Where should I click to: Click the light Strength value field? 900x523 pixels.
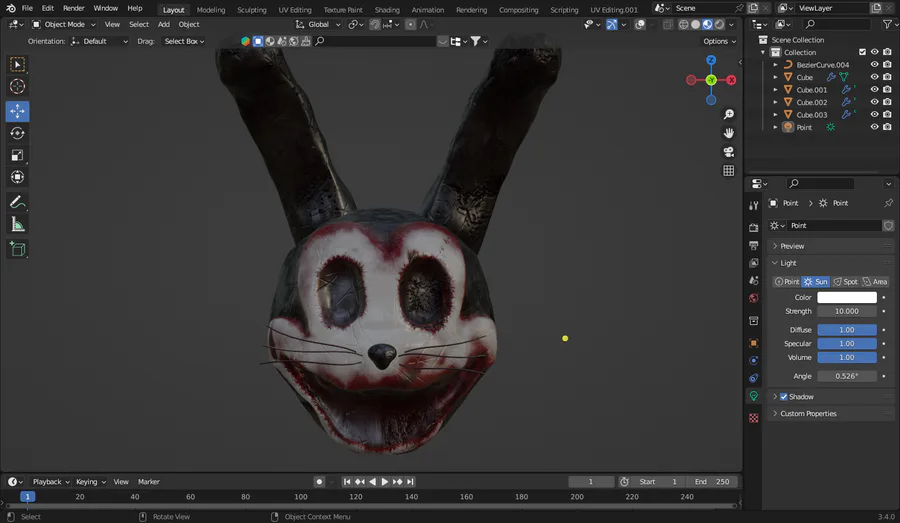coord(847,311)
